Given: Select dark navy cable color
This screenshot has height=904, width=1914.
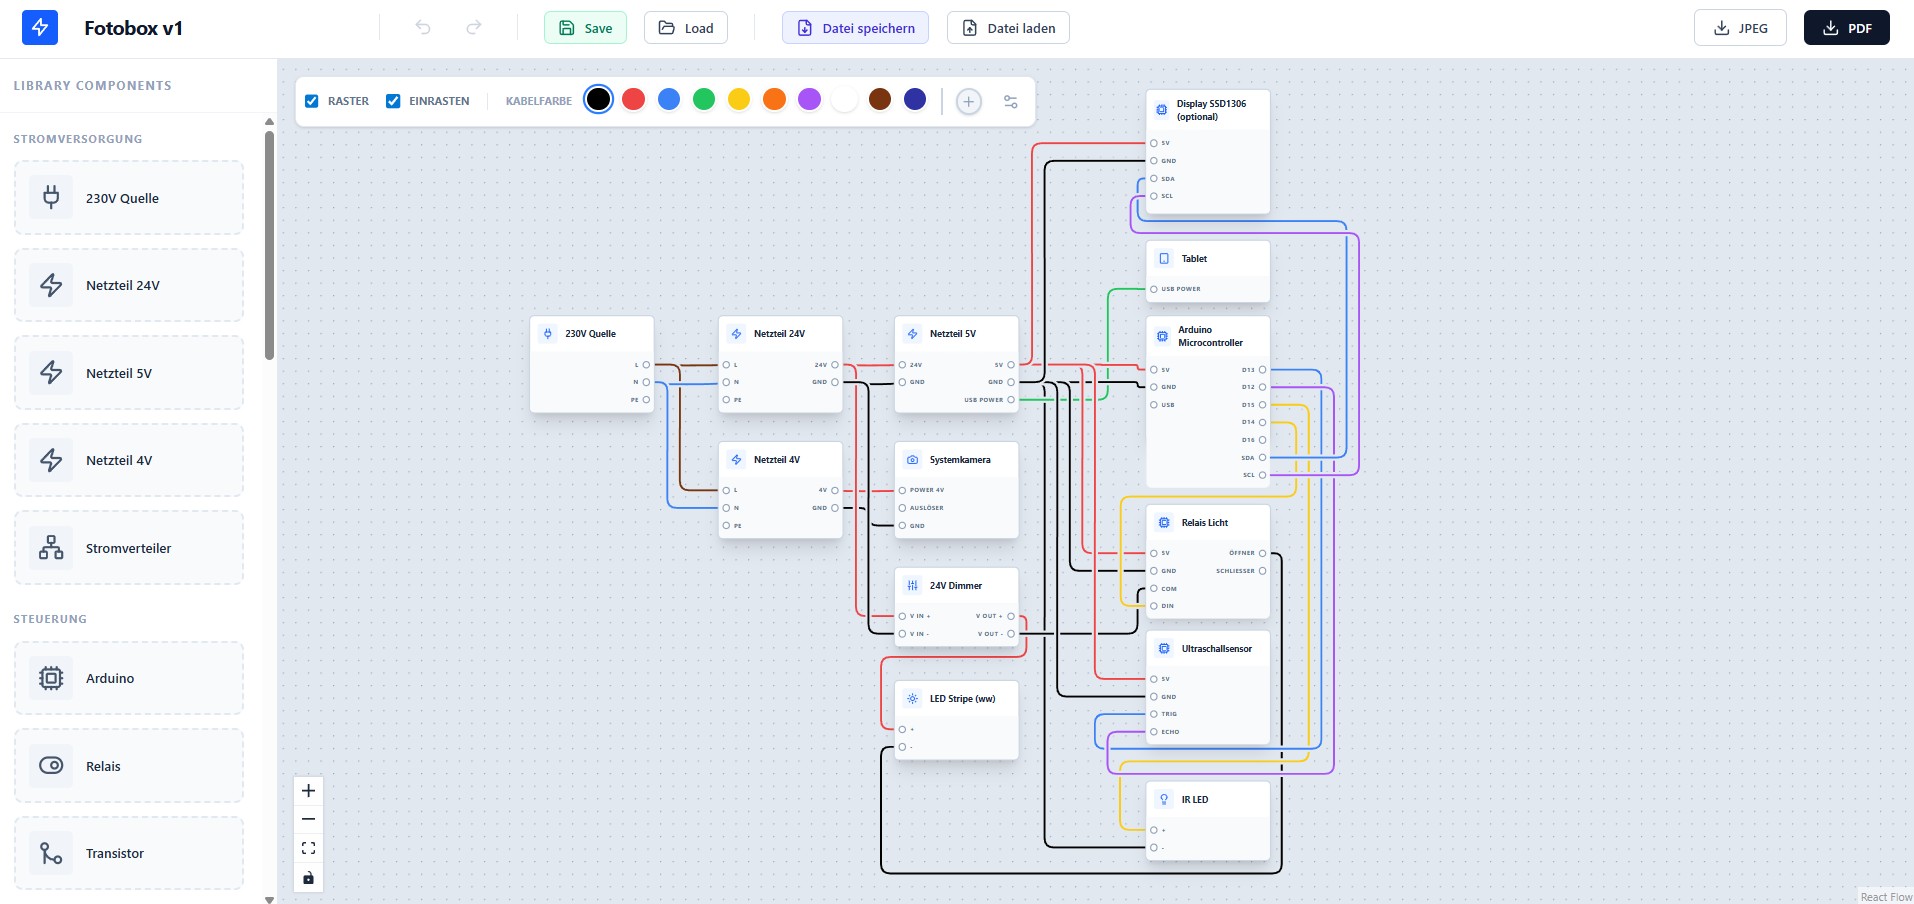Looking at the screenshot, I should (915, 99).
